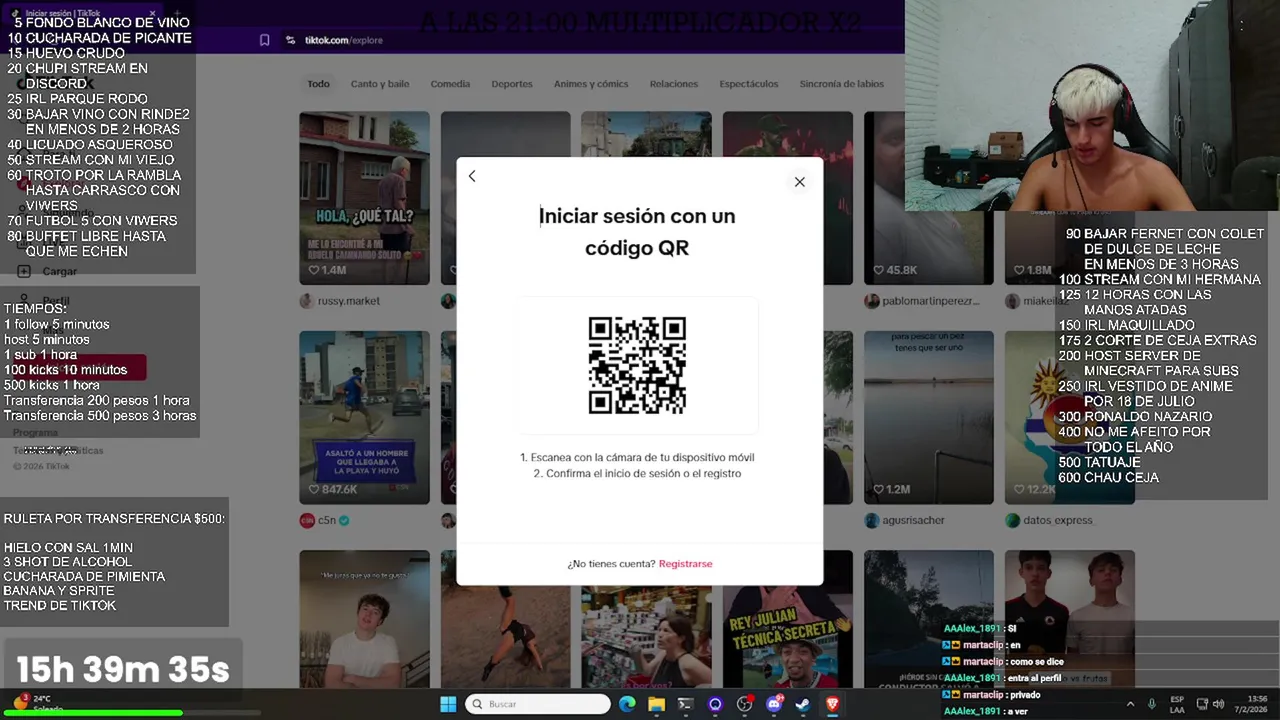1280x720 pixels.
Task: Open the c5n profile link
Action: pyautogui.click(x=327, y=520)
